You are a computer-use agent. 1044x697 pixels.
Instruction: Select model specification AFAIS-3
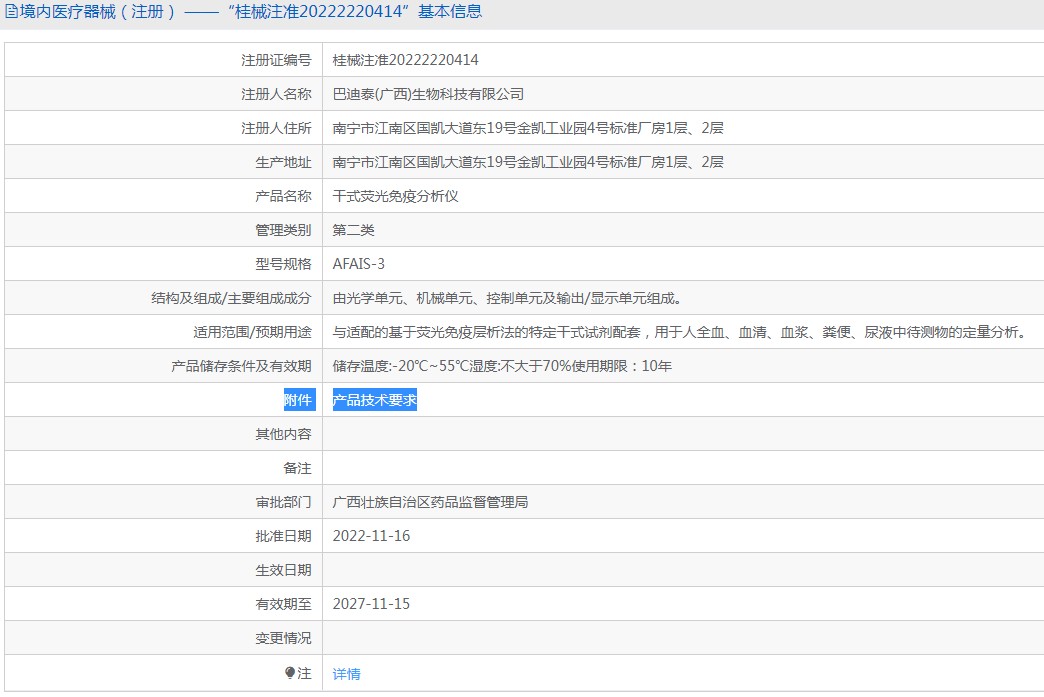pos(359,264)
